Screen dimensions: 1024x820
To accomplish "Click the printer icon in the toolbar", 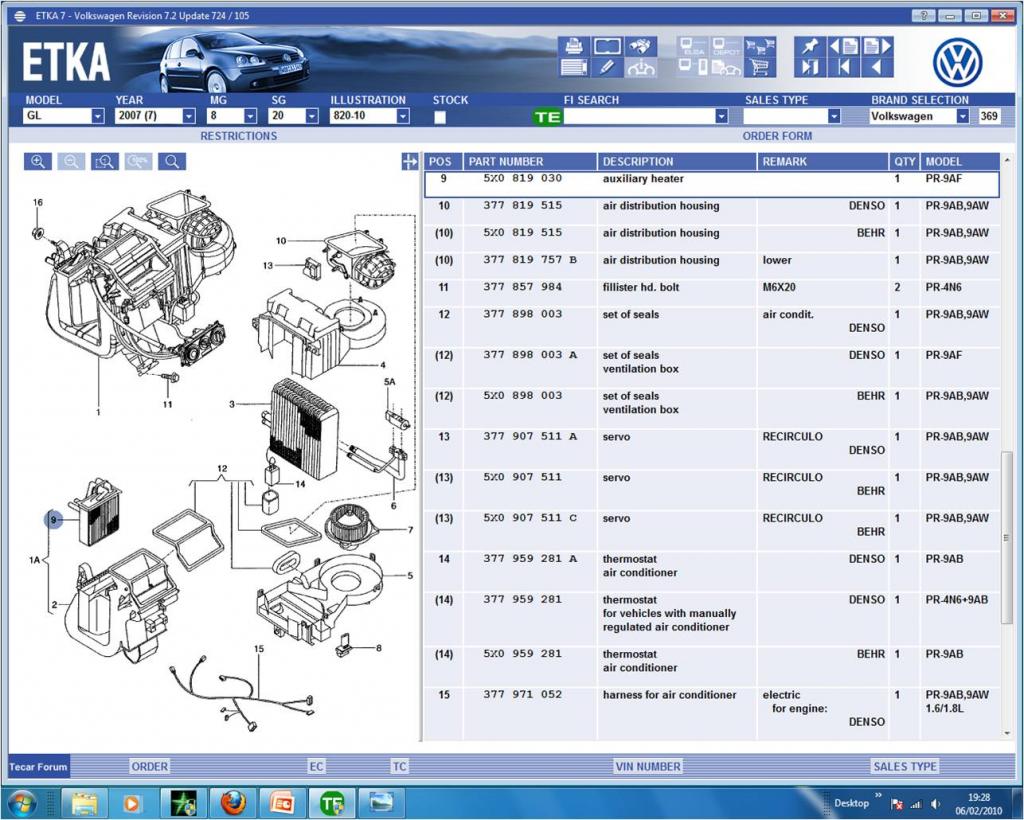I will coord(573,46).
